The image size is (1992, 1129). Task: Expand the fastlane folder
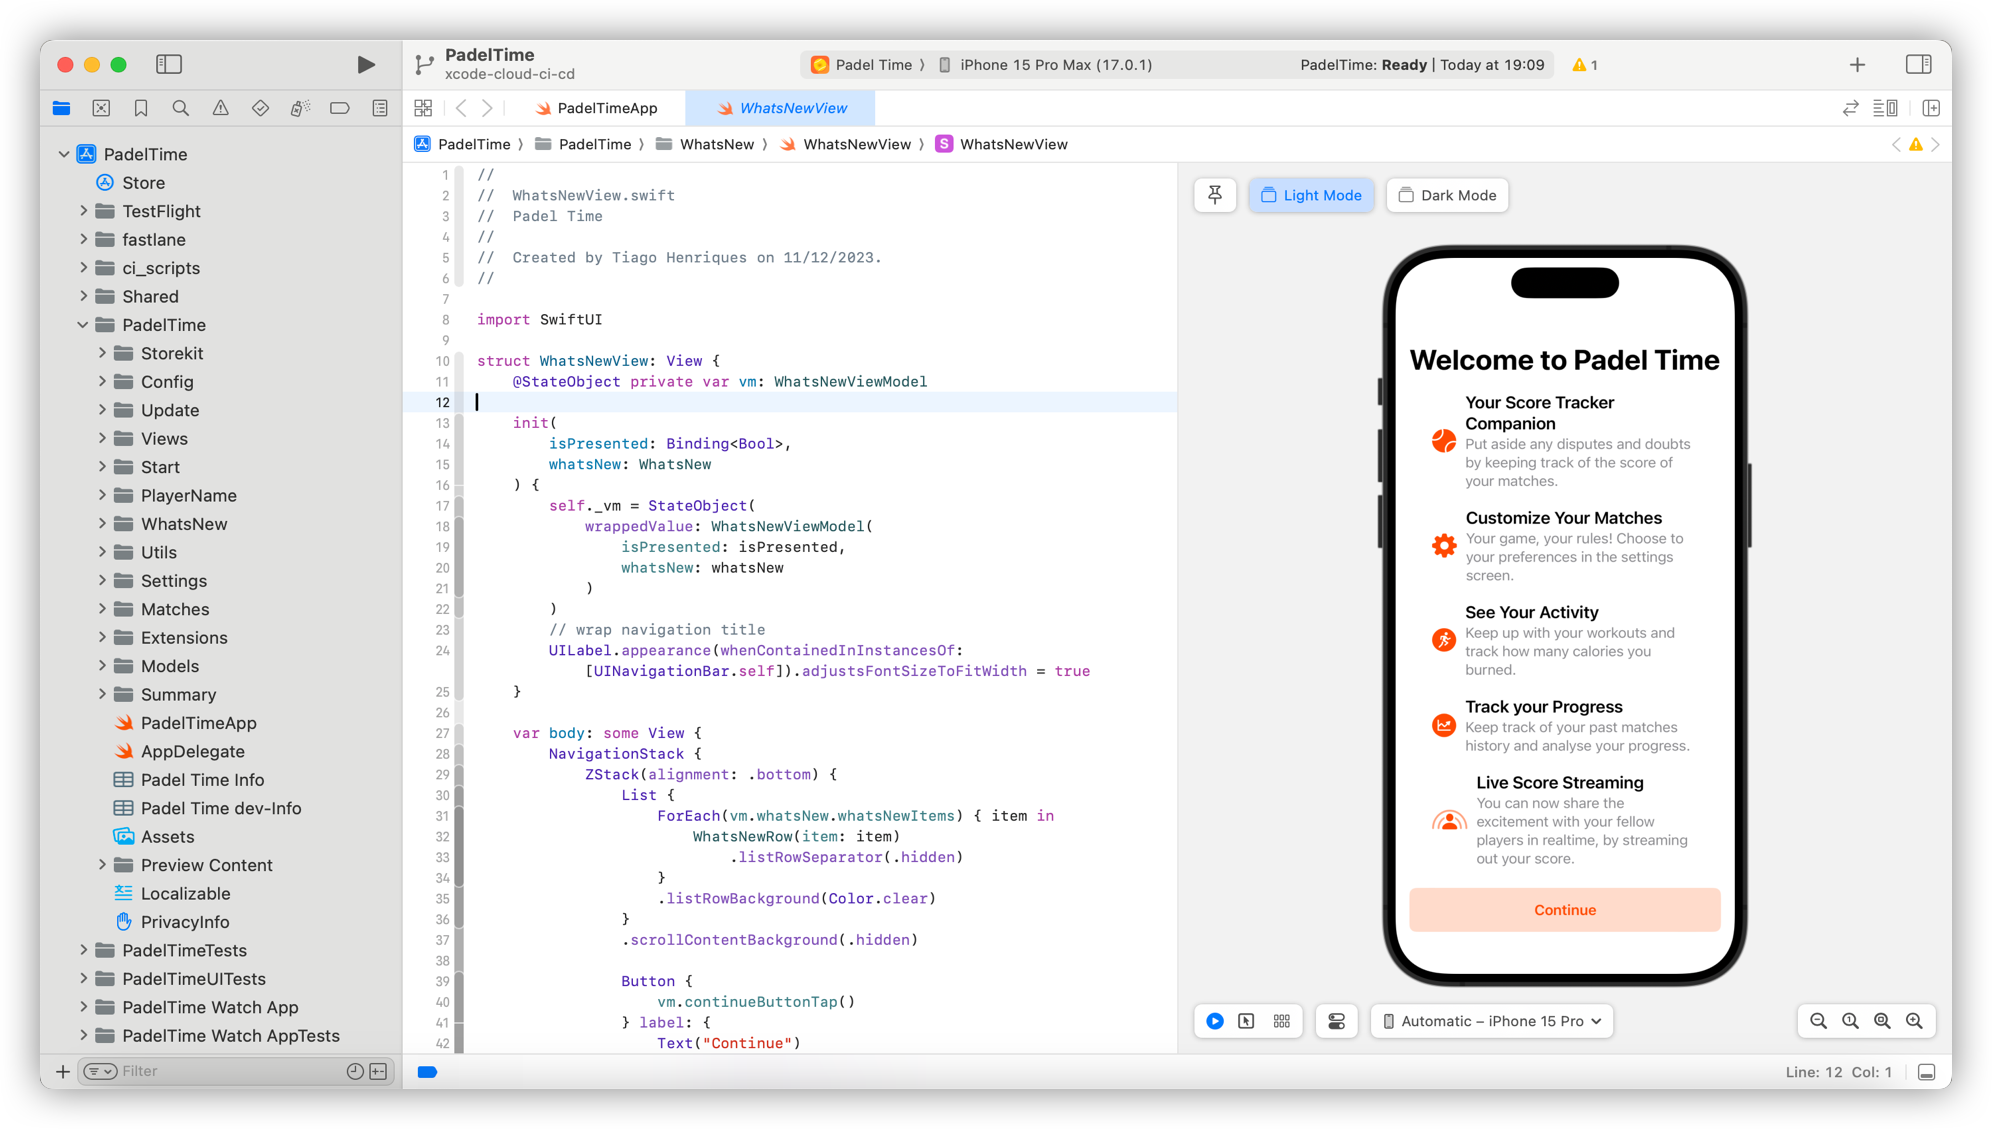pyautogui.click(x=84, y=240)
